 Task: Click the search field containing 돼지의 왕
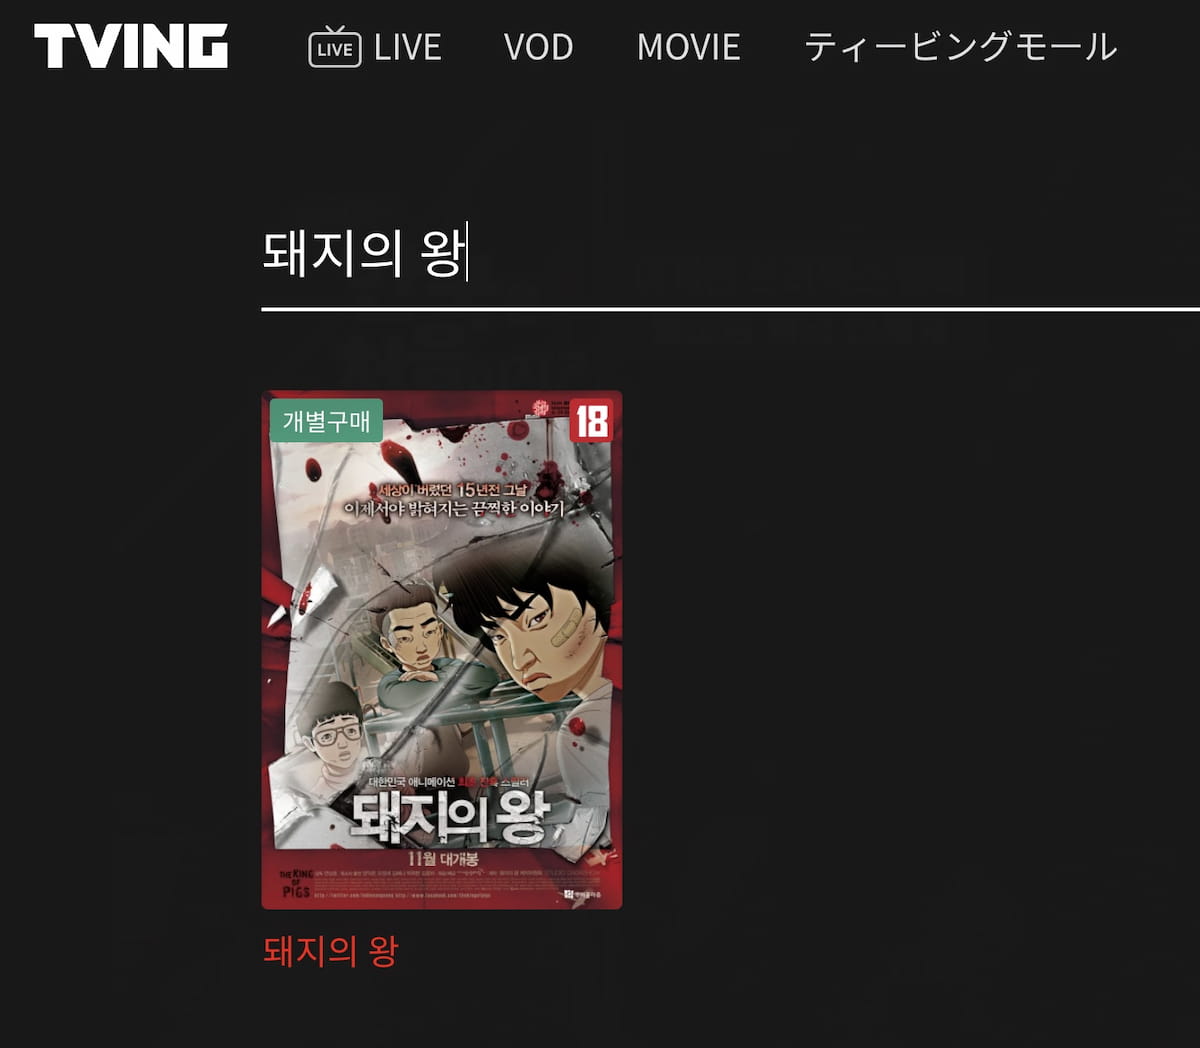click(x=730, y=254)
